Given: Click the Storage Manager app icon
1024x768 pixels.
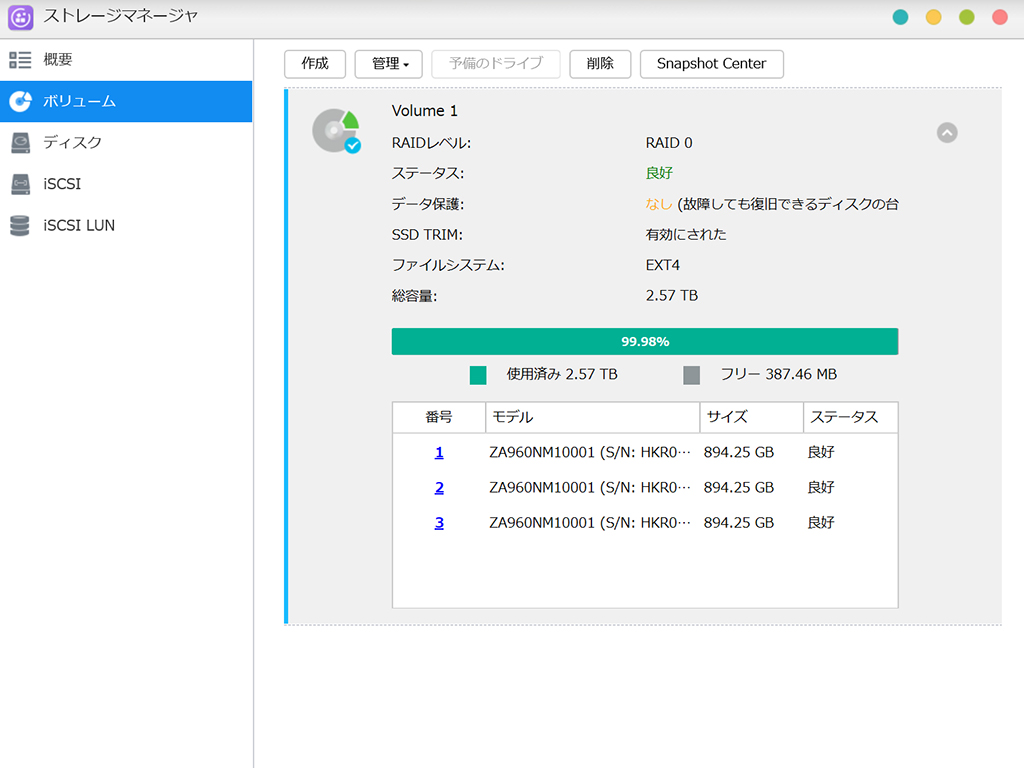Looking at the screenshot, I should 20,18.
